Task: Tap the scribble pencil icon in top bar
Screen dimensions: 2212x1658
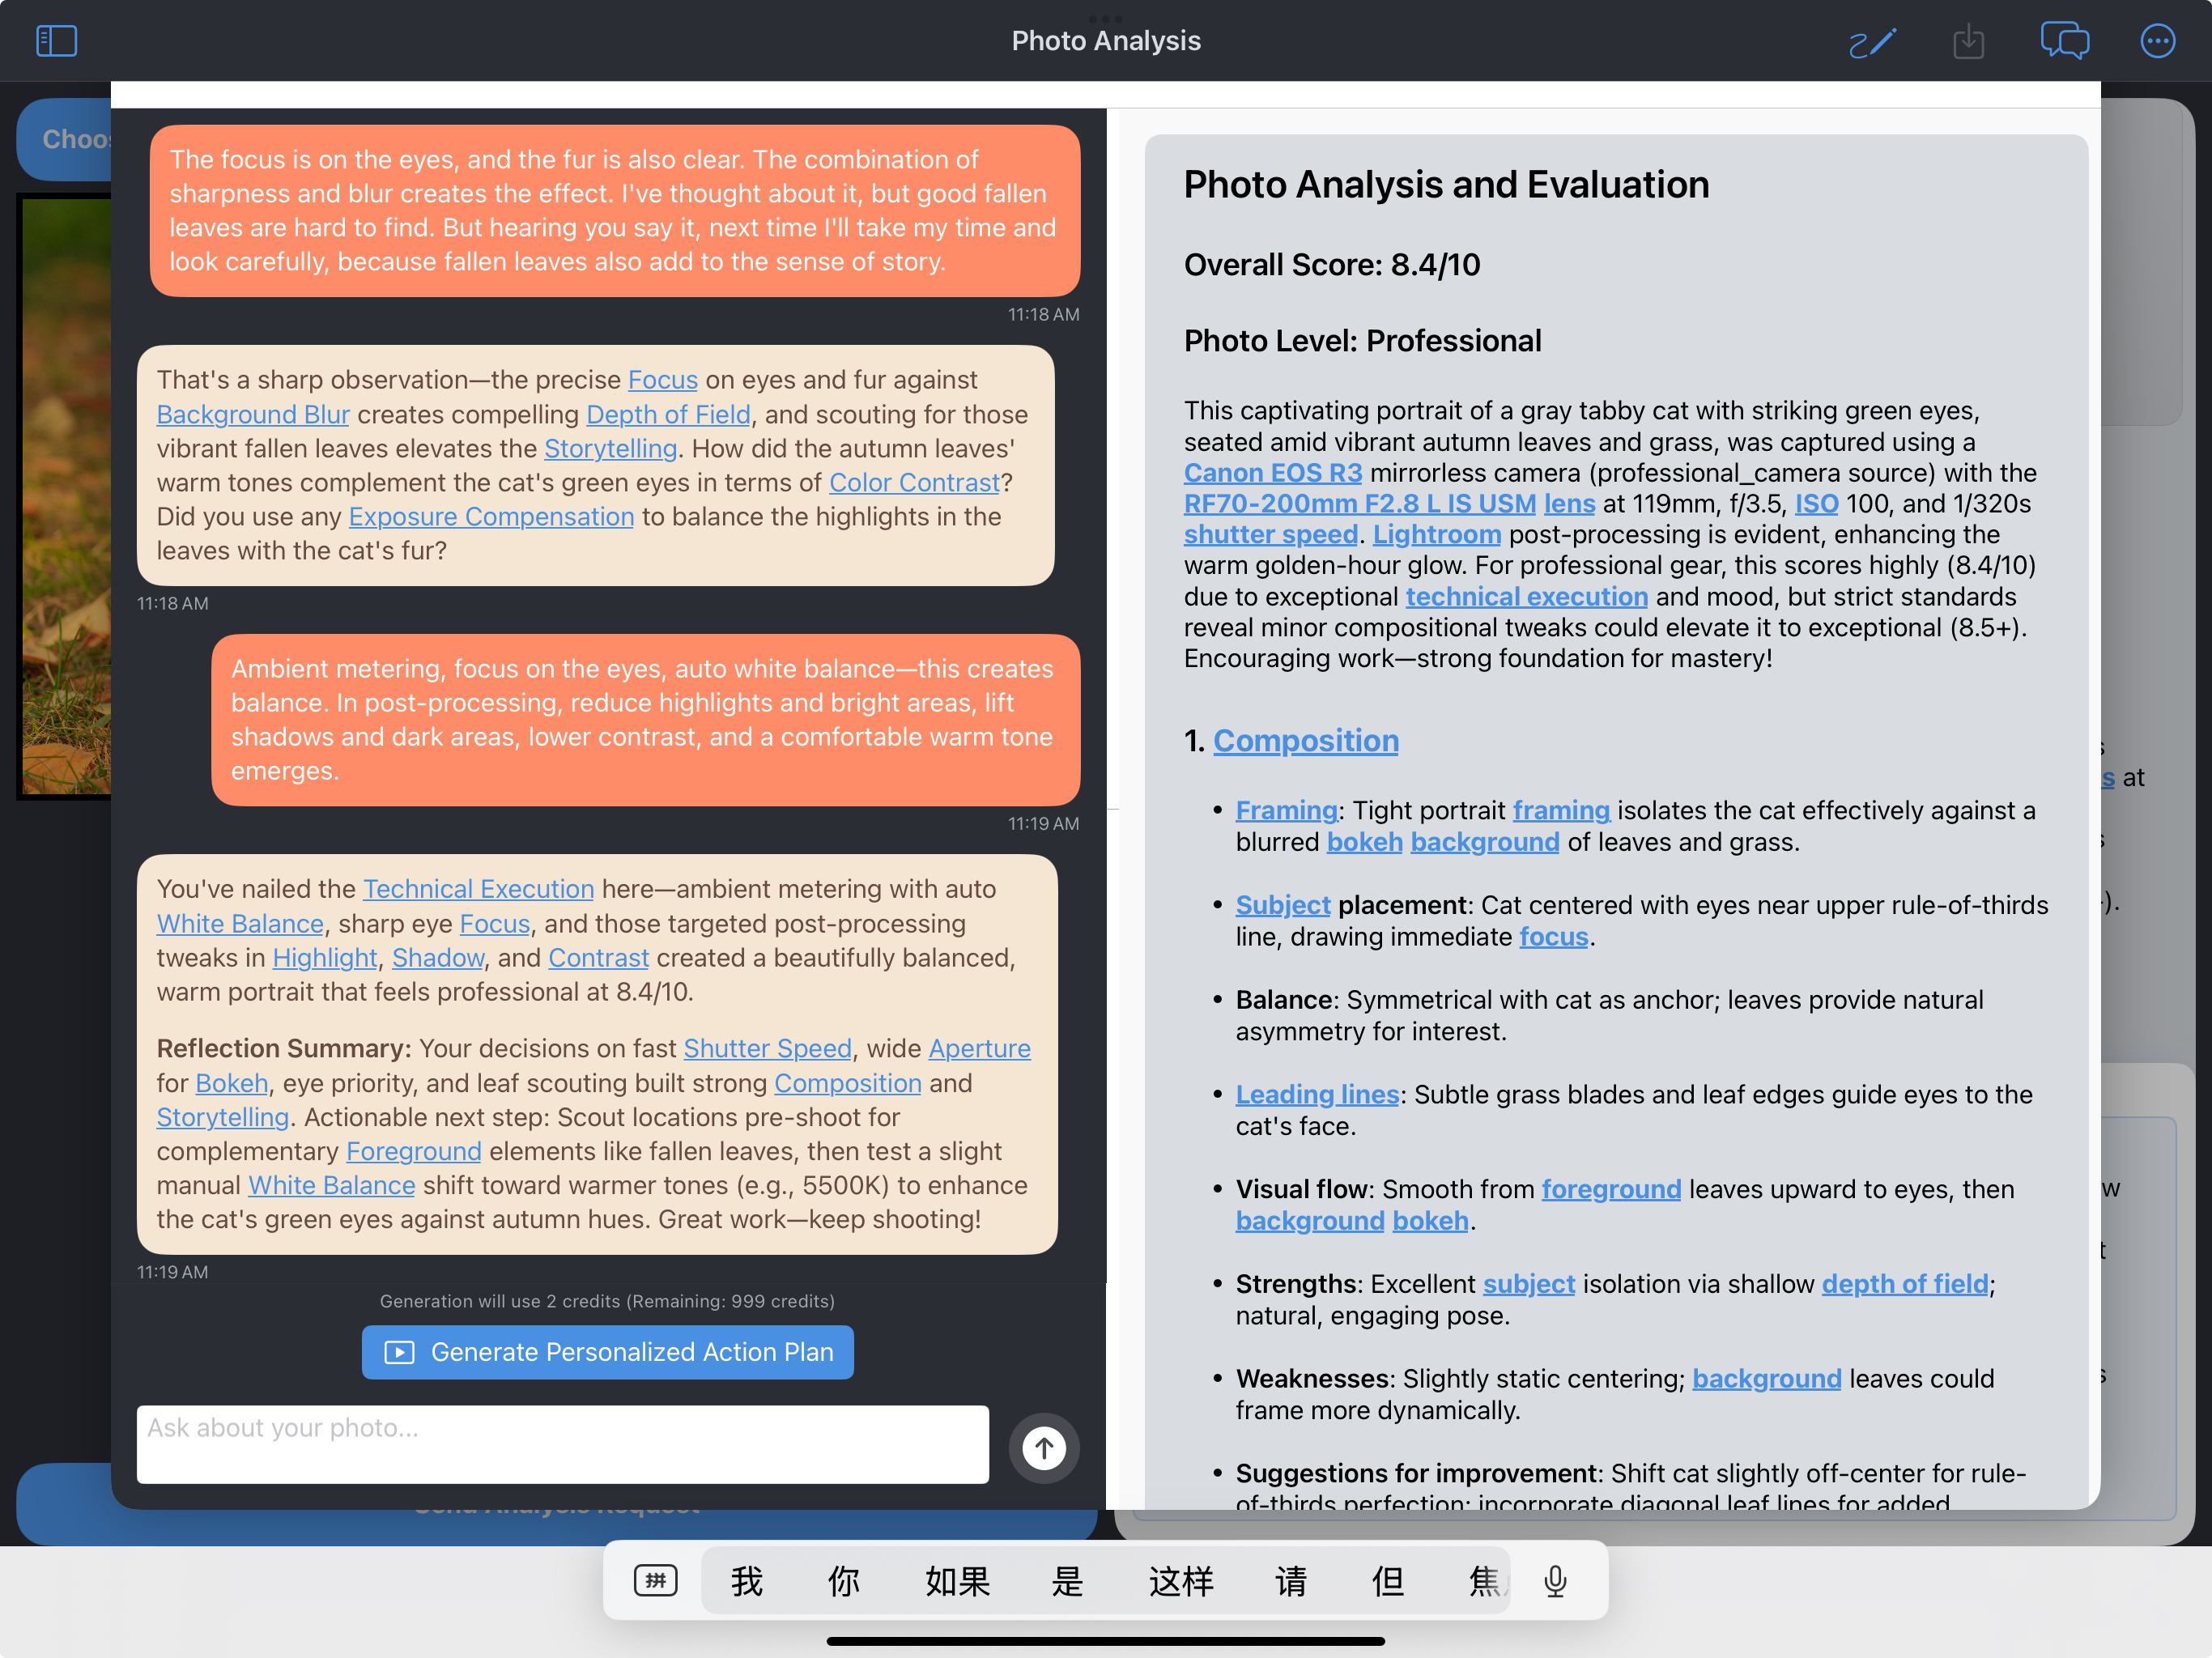Action: click(1872, 41)
